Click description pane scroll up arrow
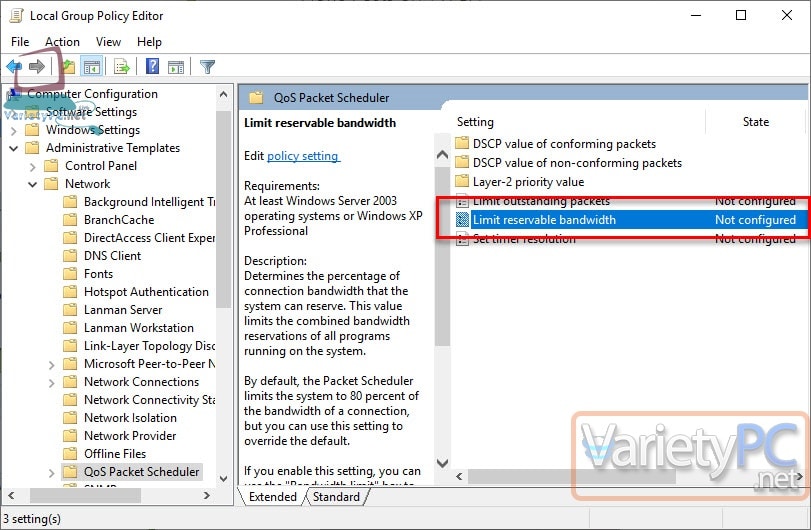The width and height of the screenshot is (811, 530). (443, 154)
